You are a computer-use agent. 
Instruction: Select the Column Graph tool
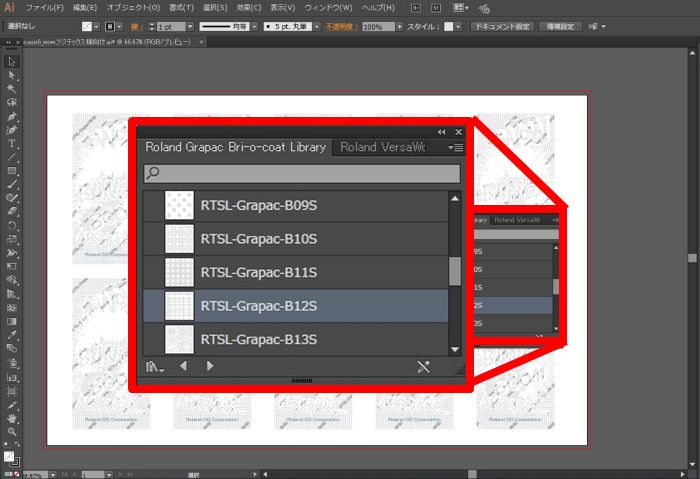pyautogui.click(x=12, y=377)
